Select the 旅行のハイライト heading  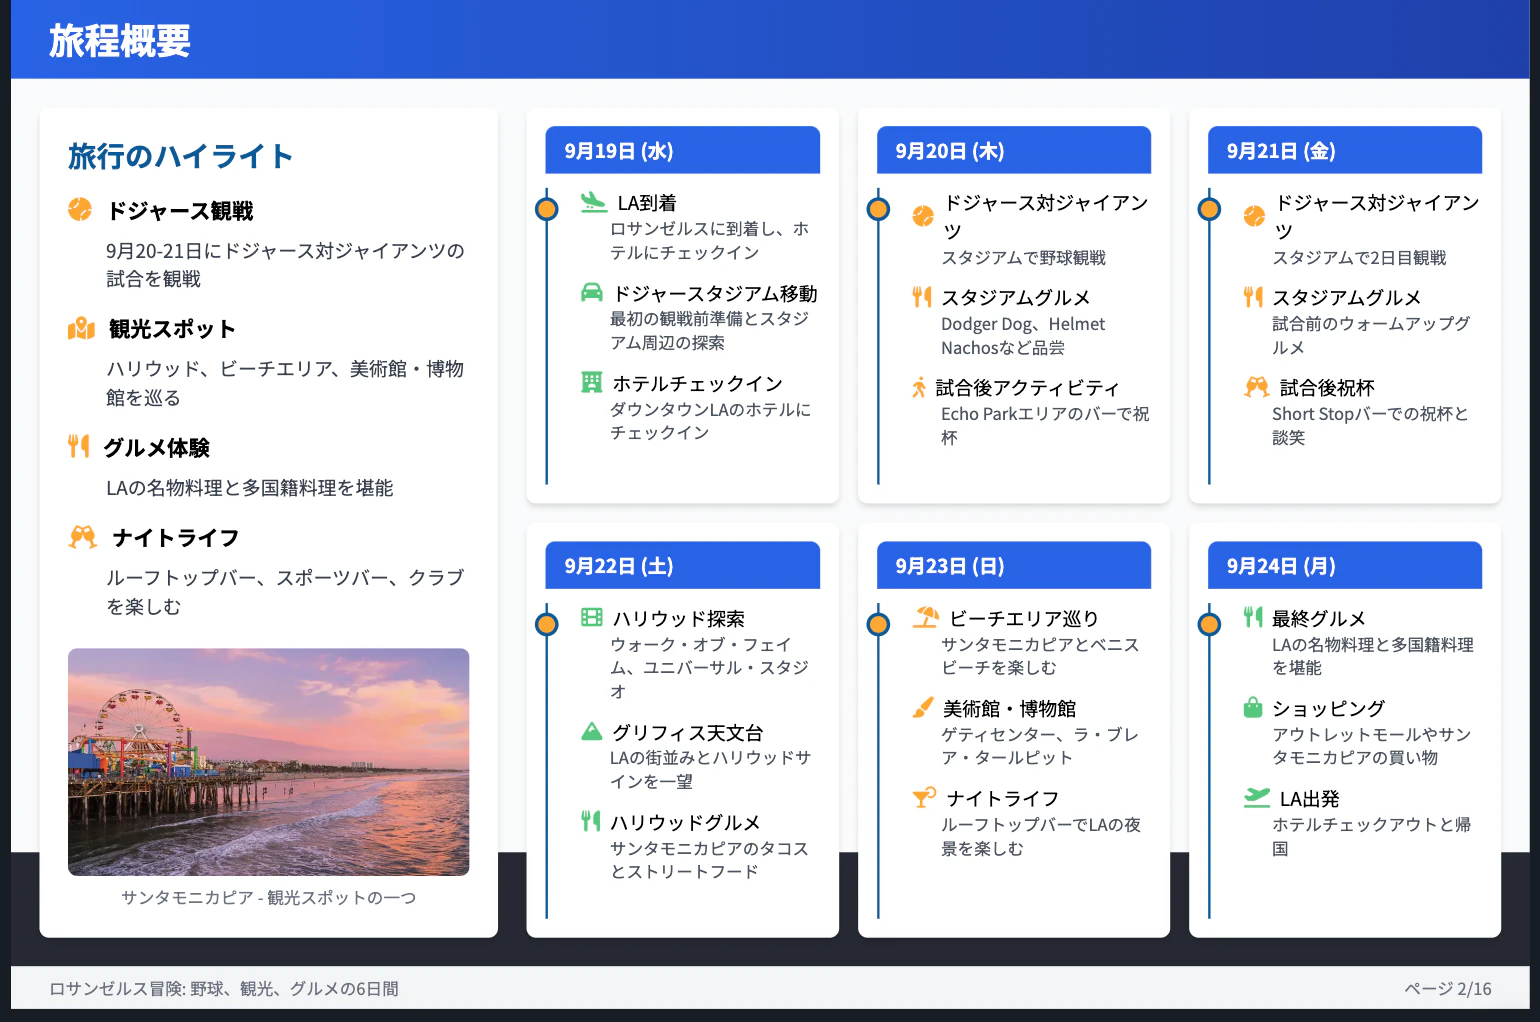pyautogui.click(x=180, y=156)
